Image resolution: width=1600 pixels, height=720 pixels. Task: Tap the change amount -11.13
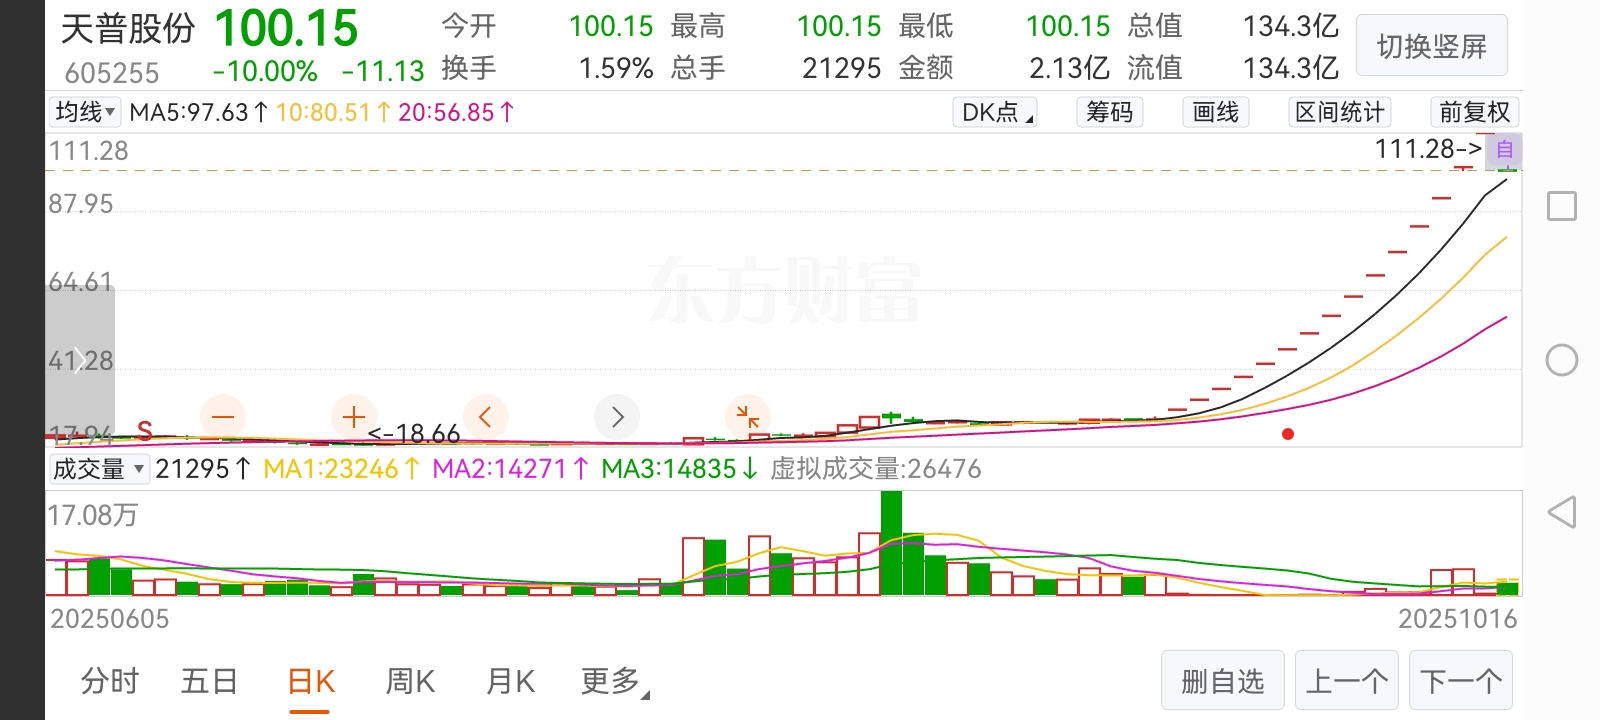click(383, 71)
